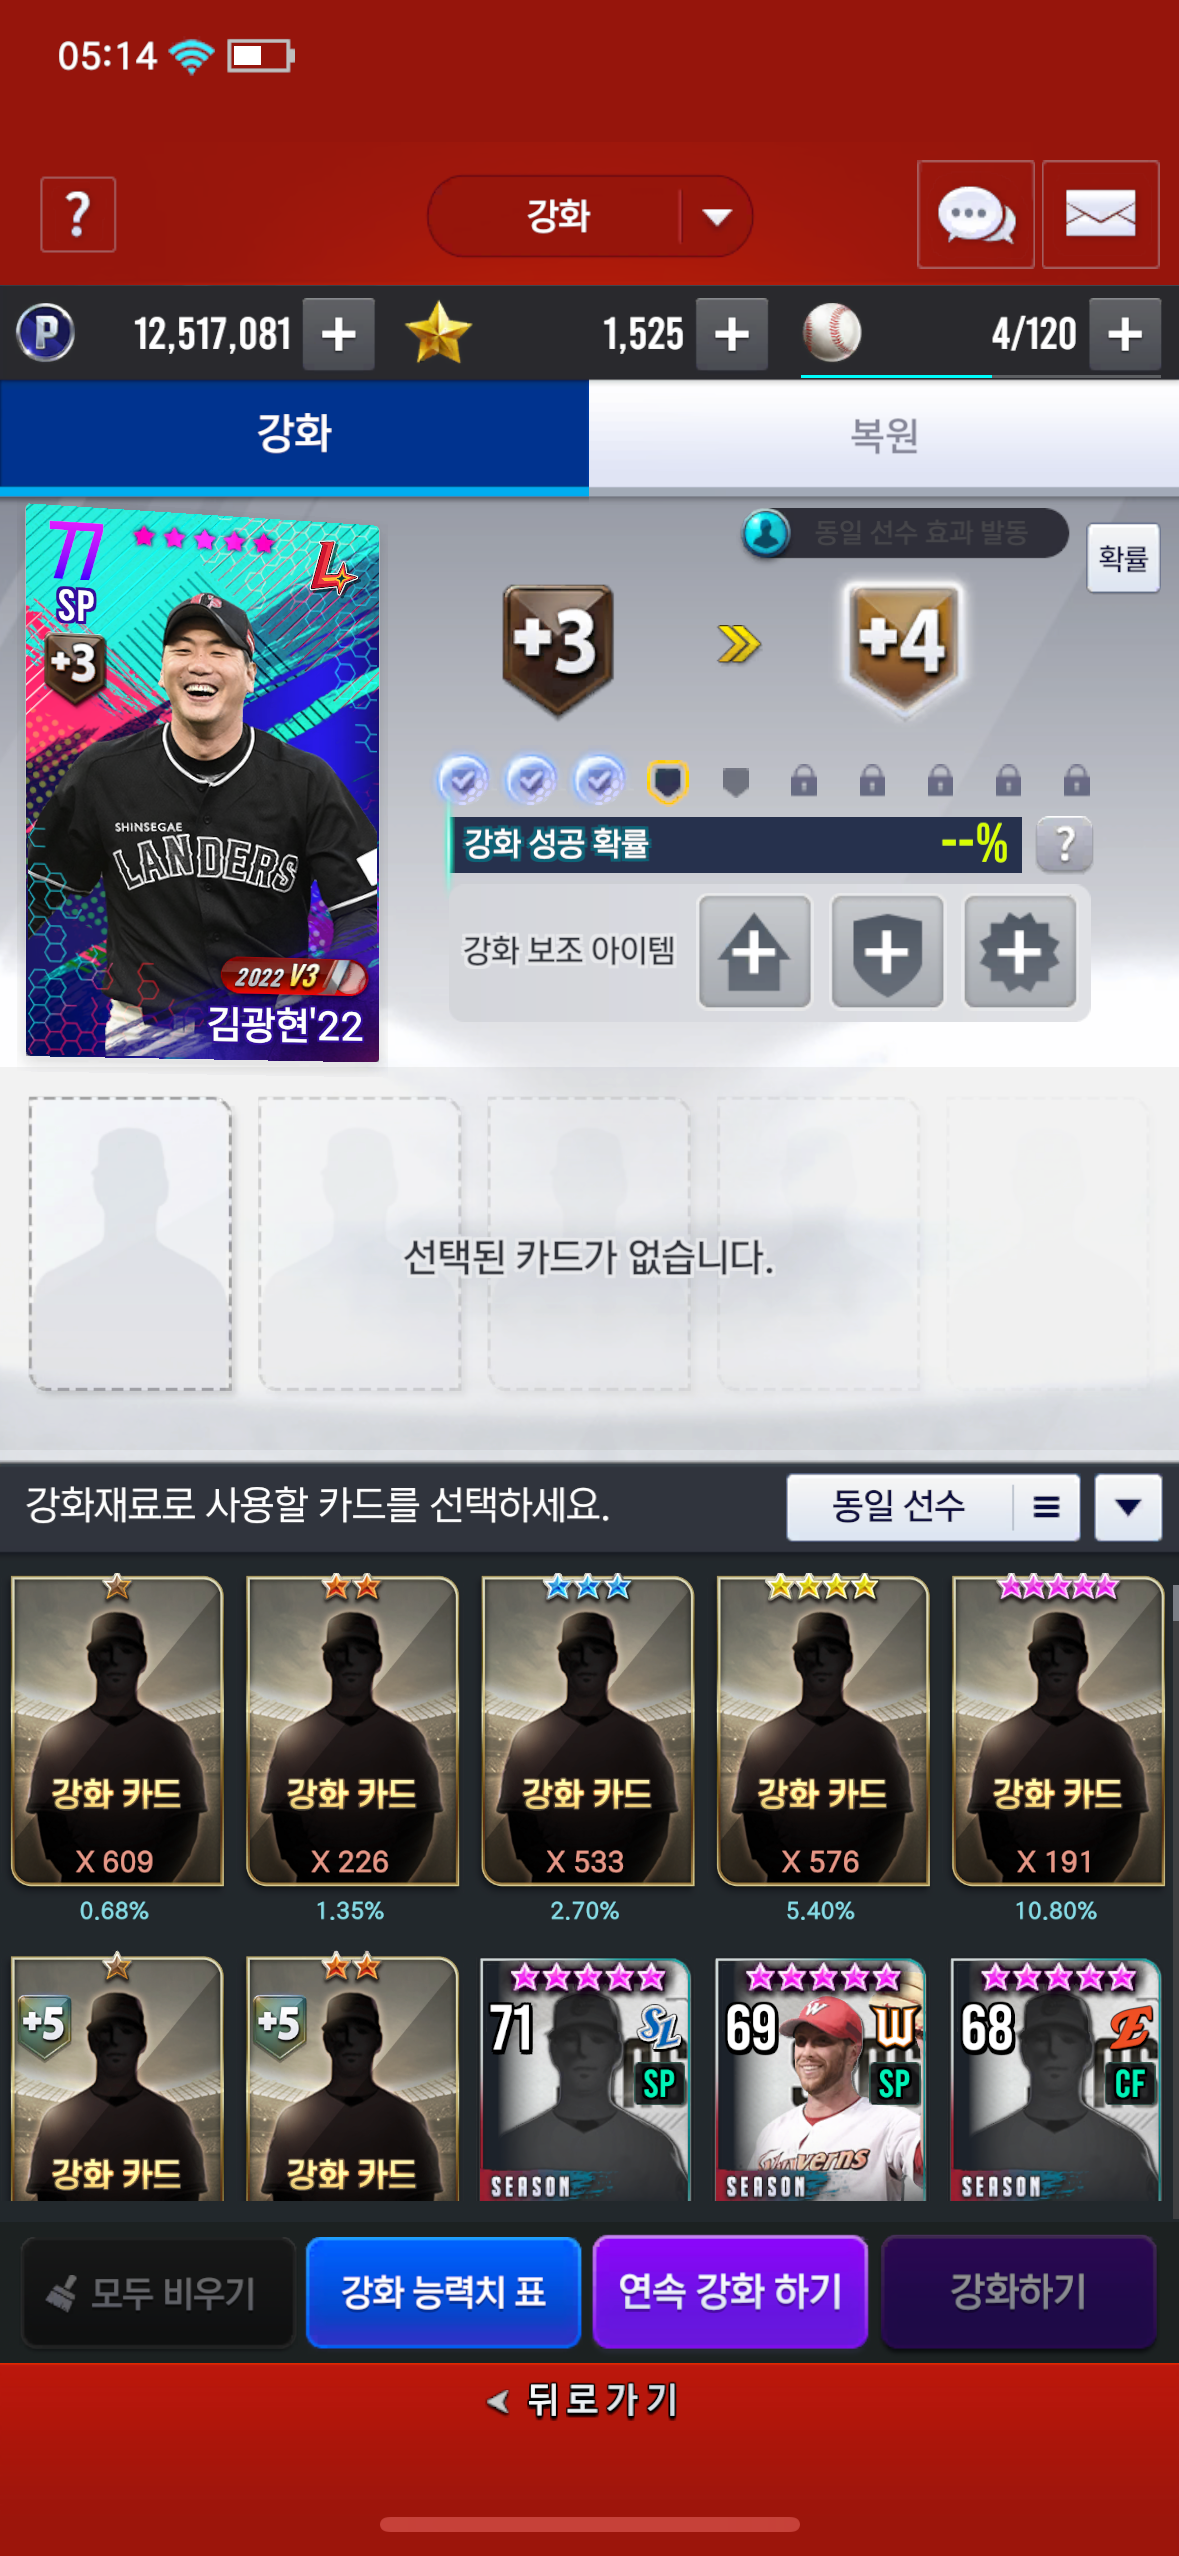
Task: Add stars with plus beside 1,525
Action: (x=732, y=334)
